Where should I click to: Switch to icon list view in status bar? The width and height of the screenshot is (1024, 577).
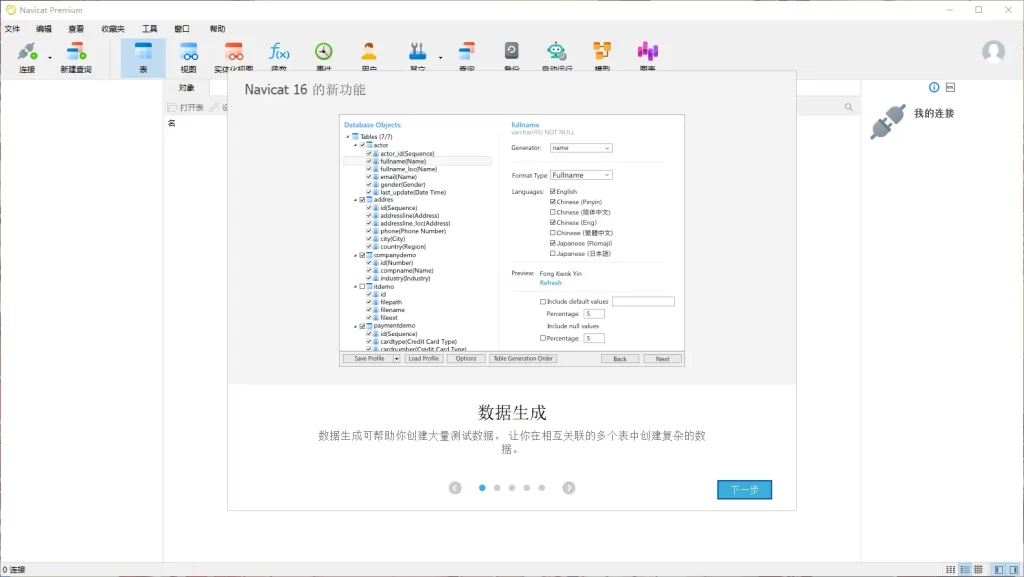point(950,570)
